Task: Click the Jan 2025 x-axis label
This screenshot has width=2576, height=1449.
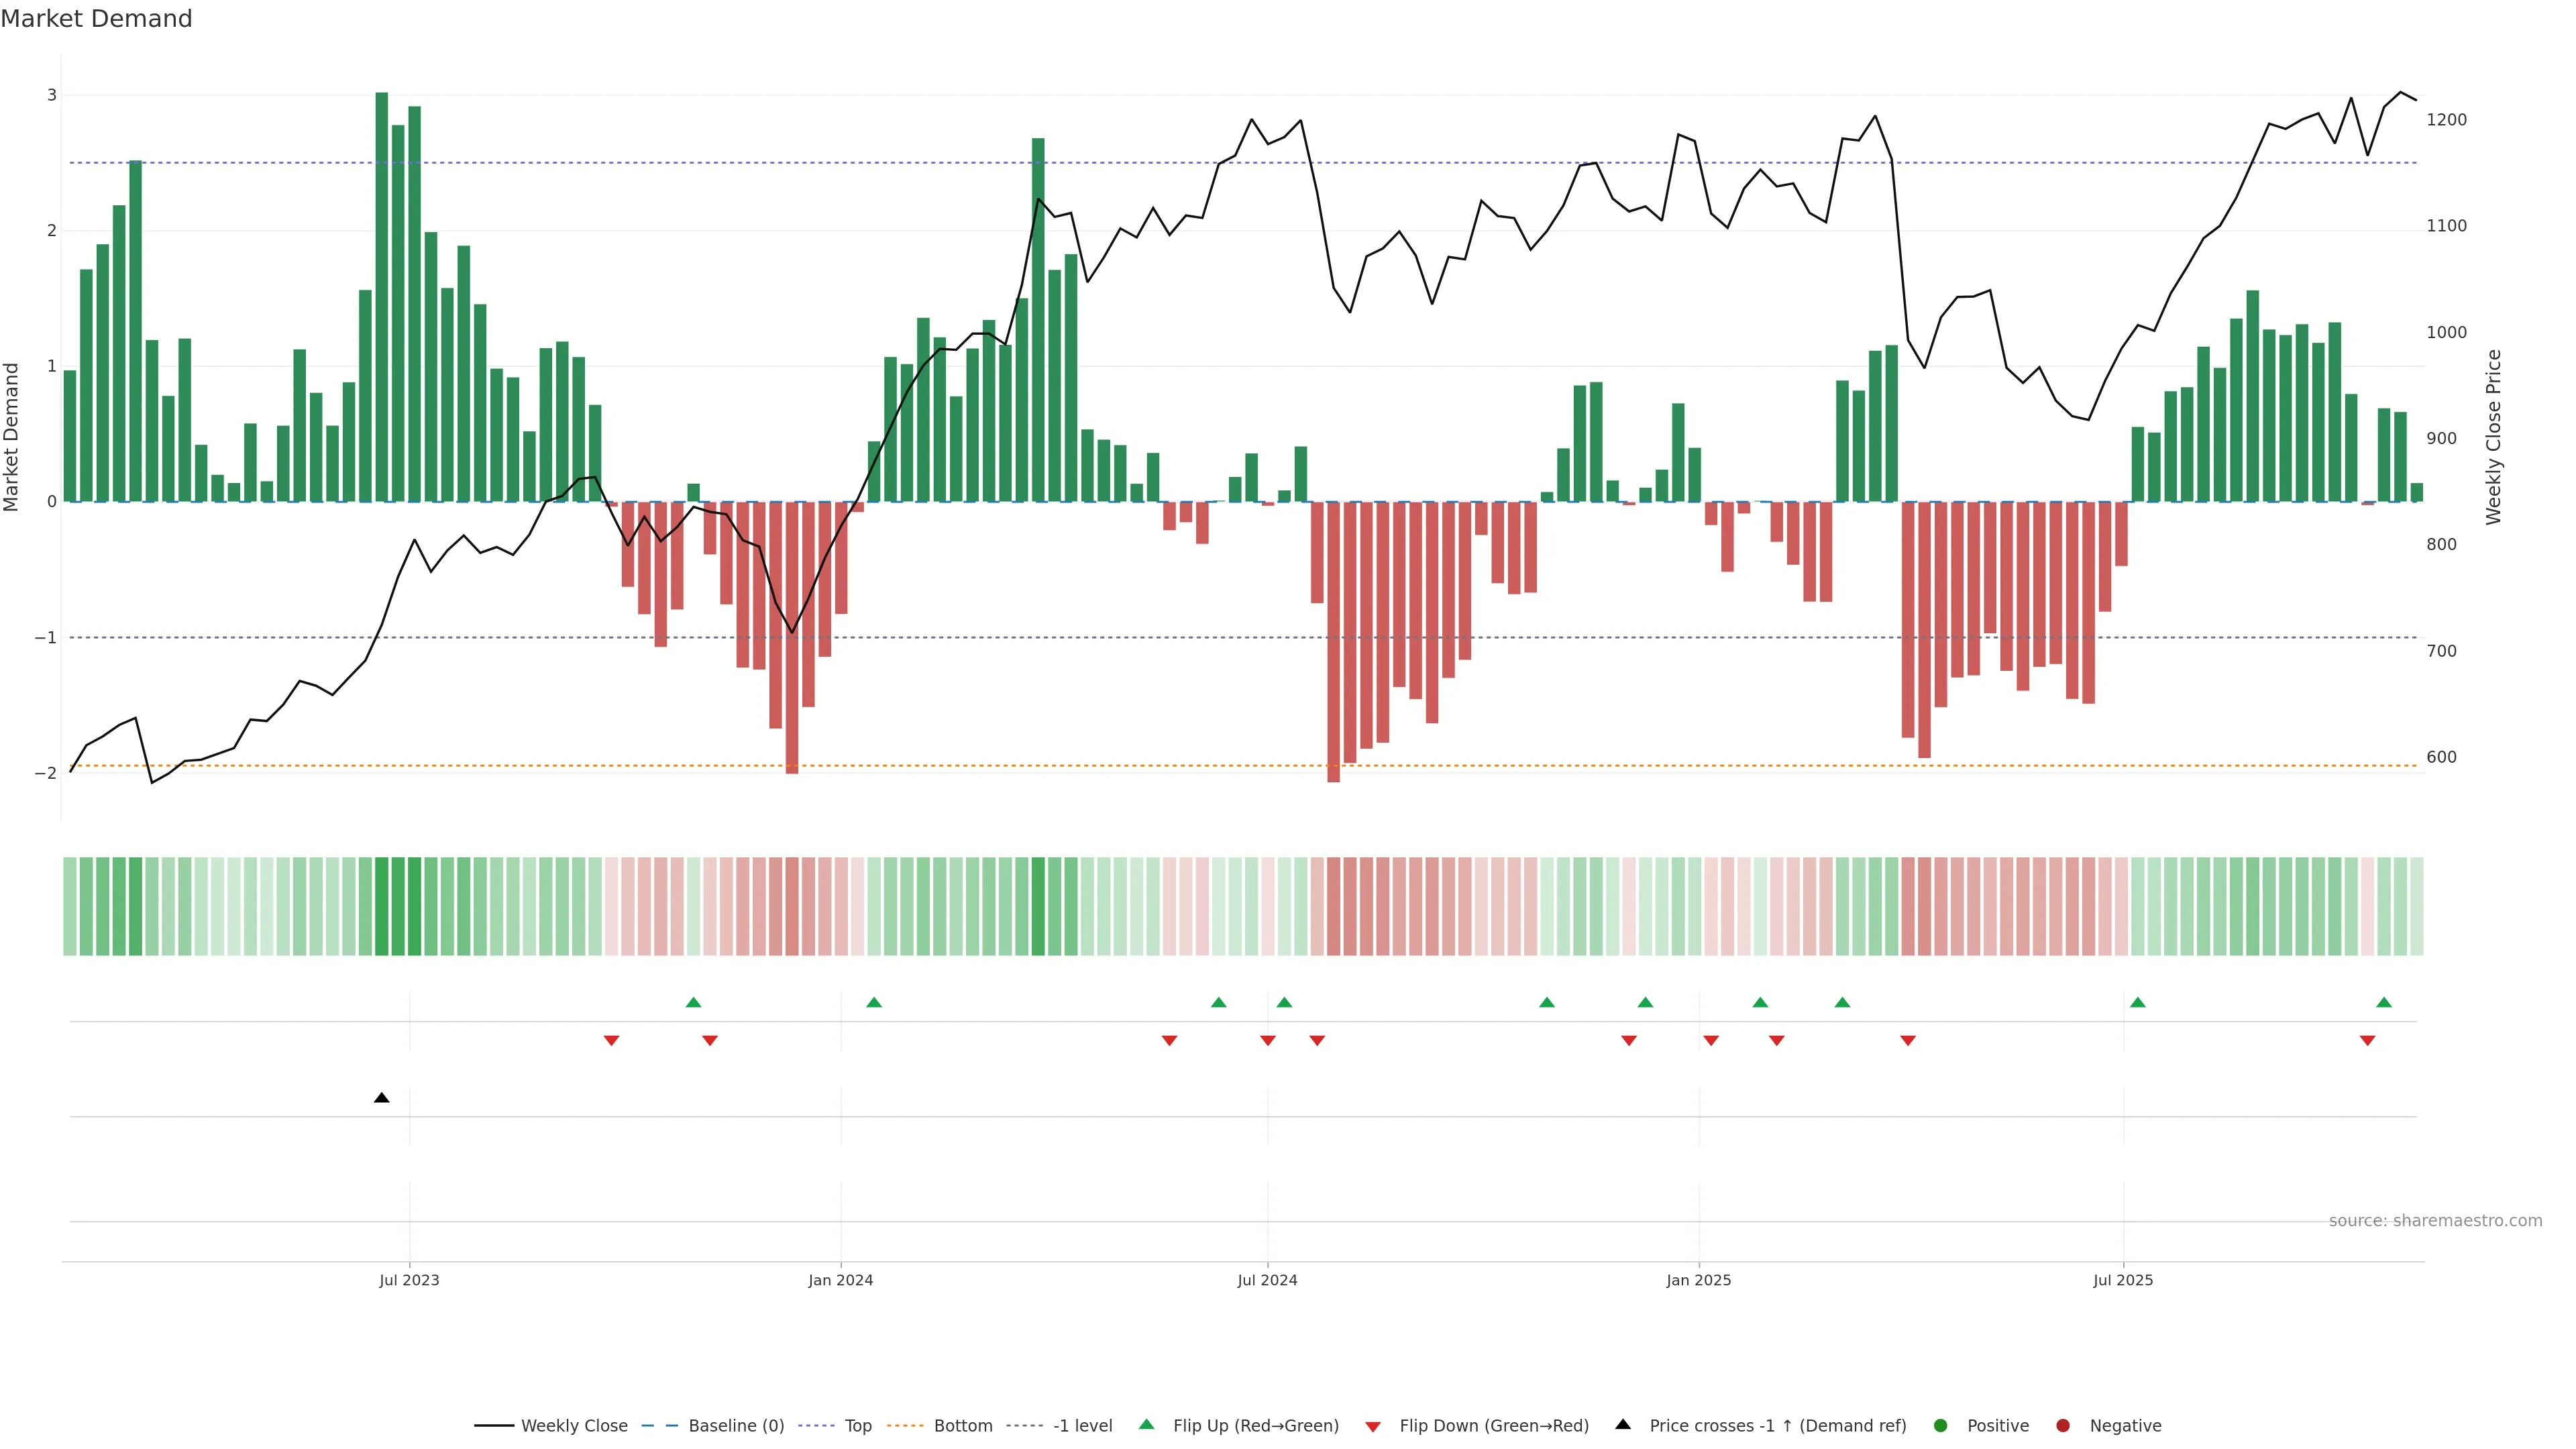Action: coord(1698,1280)
